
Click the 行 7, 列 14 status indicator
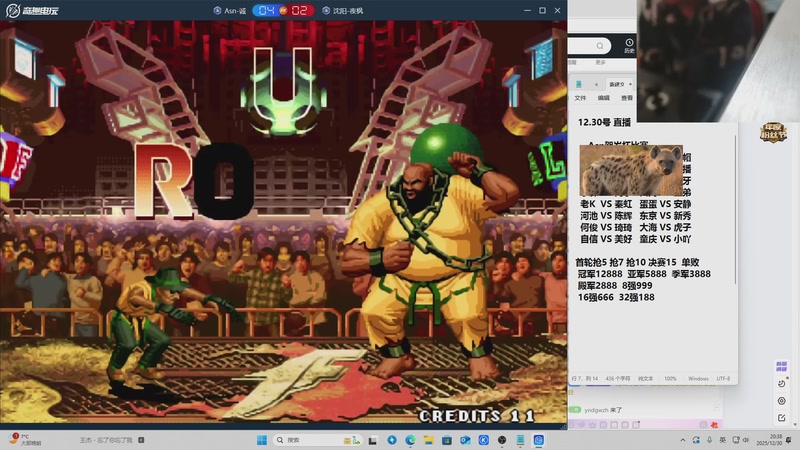pos(585,379)
